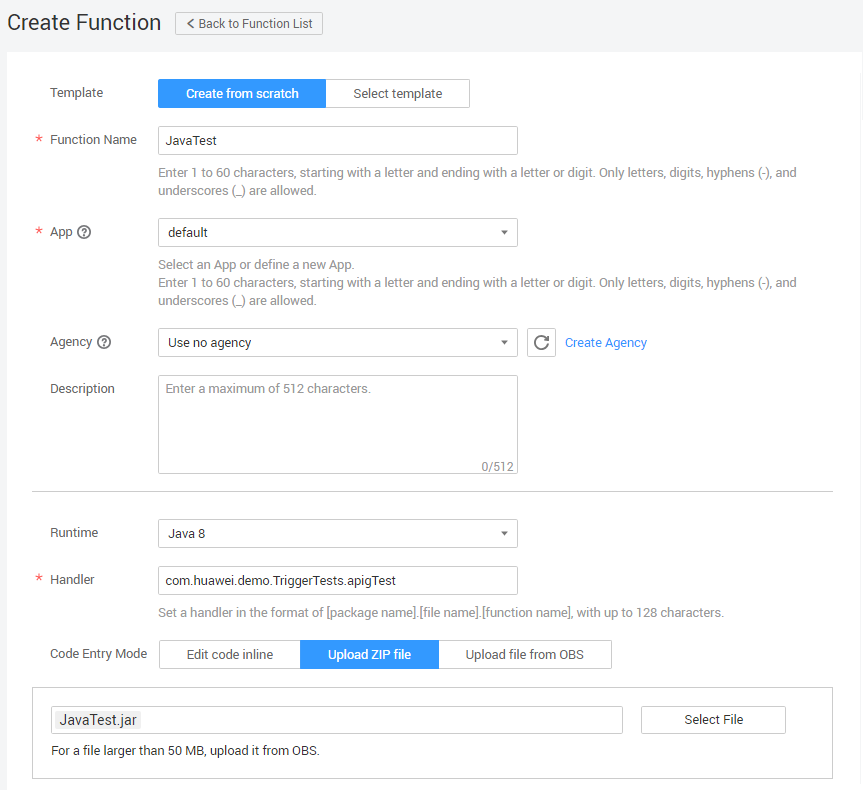The image size is (863, 790).
Task: Refresh the agency list
Action: 541,343
